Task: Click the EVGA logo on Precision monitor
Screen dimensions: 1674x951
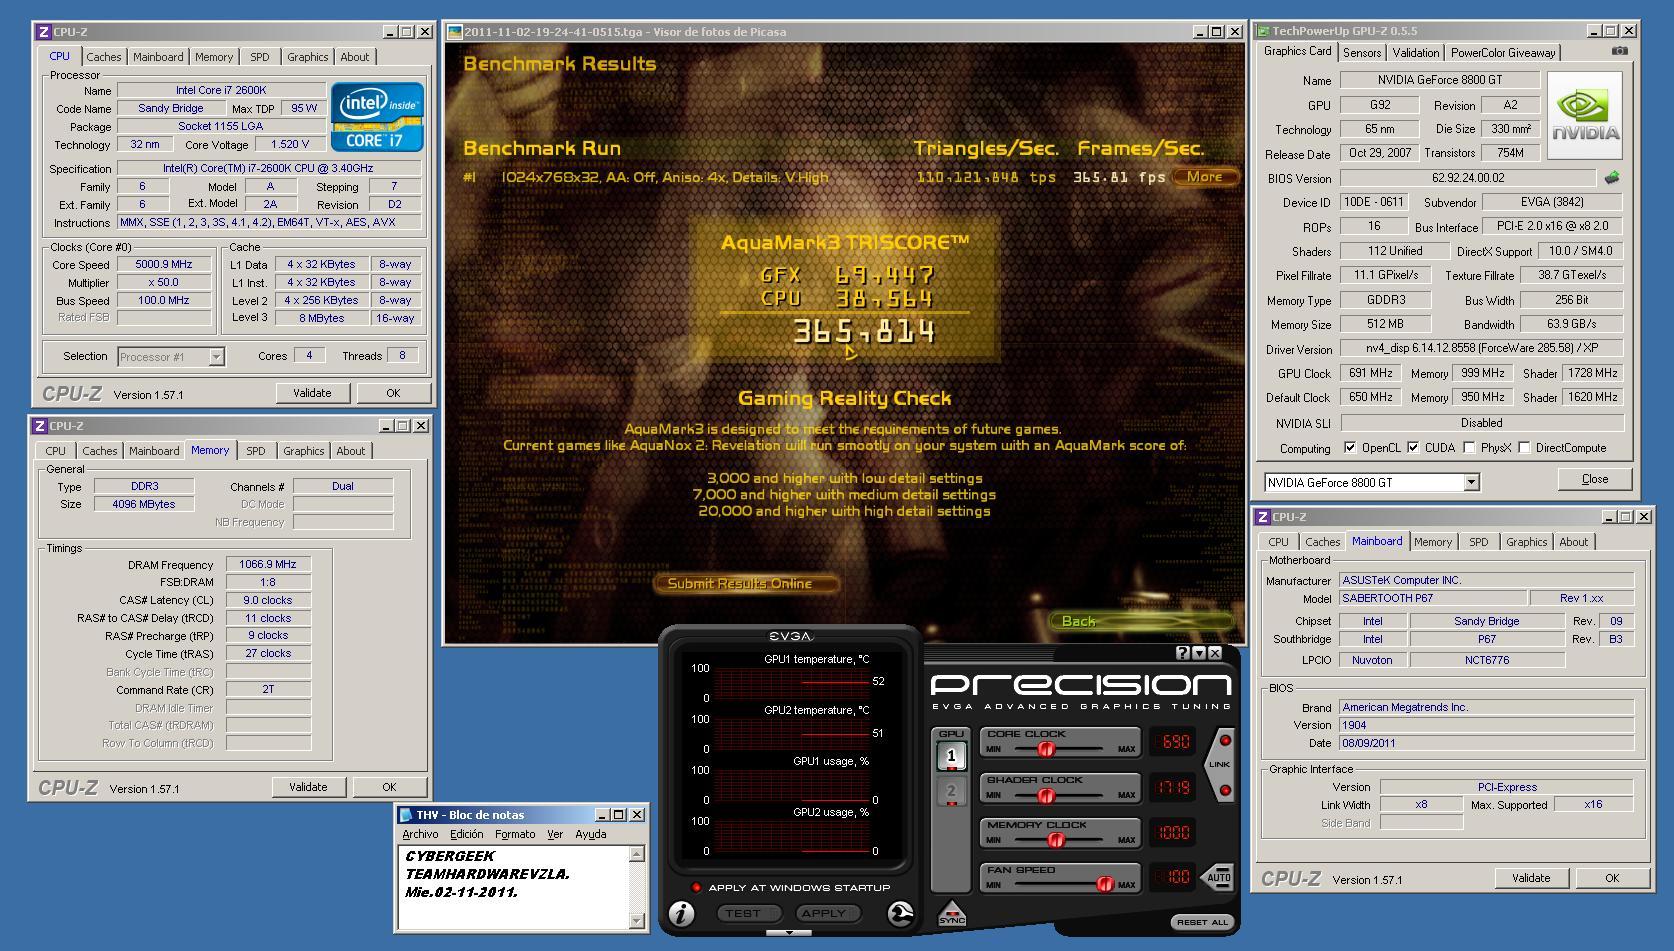Action: click(790, 636)
